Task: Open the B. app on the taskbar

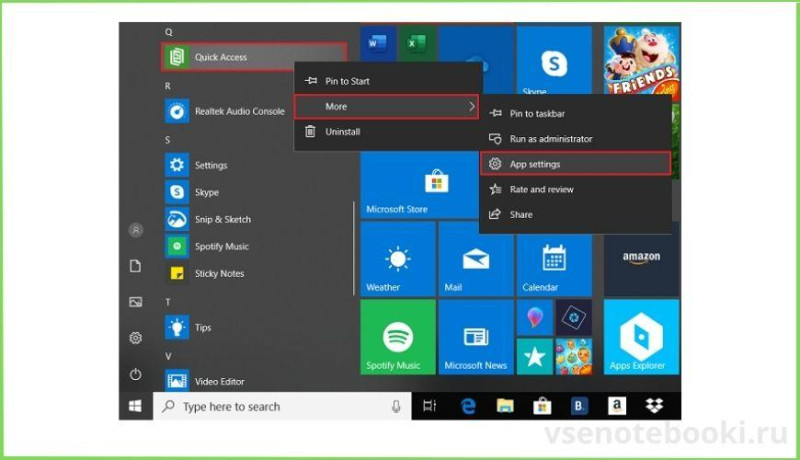Action: (x=579, y=406)
